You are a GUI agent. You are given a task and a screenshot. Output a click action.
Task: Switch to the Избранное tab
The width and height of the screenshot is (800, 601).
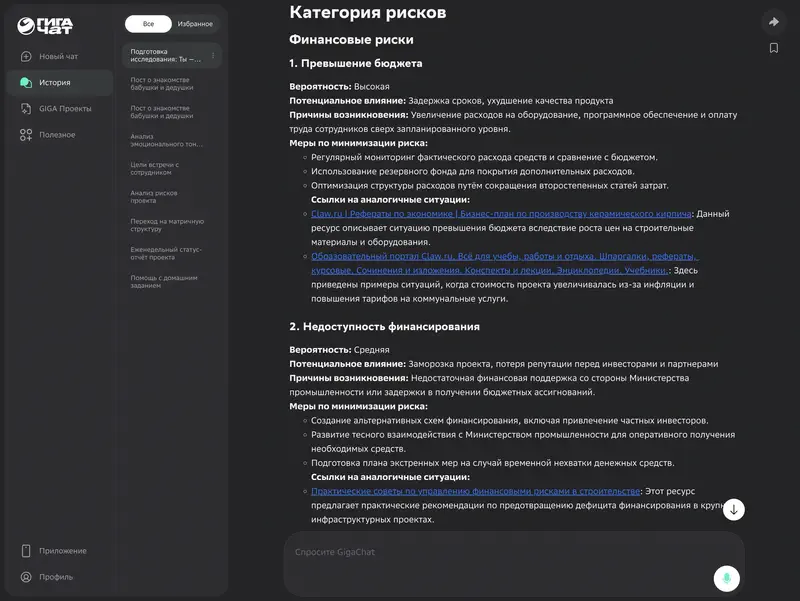(x=195, y=22)
